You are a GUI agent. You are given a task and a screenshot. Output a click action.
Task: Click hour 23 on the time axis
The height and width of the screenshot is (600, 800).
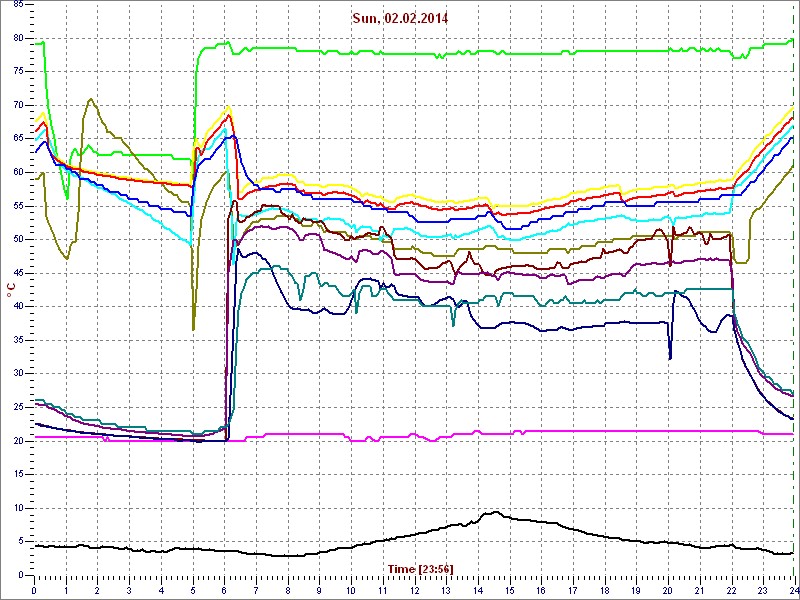tap(763, 590)
